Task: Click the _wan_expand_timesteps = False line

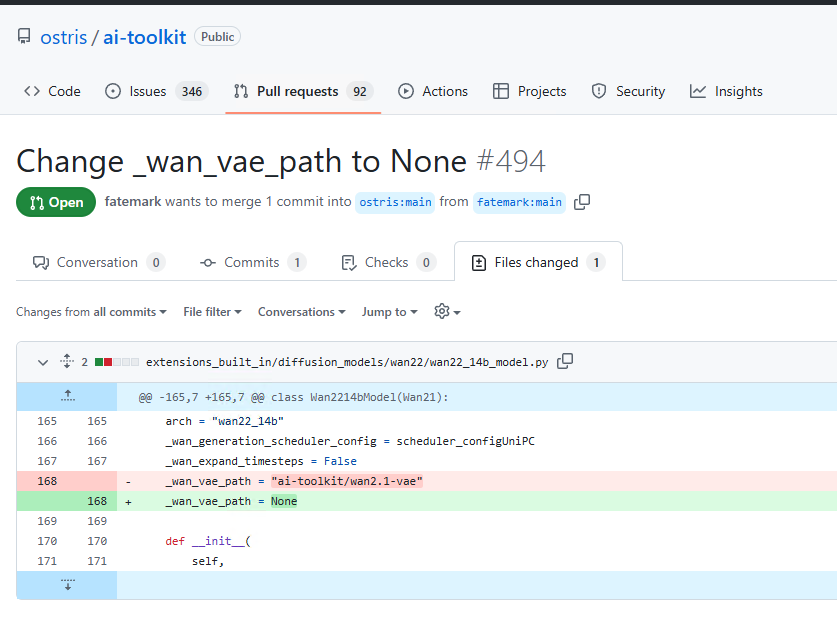Action: click(x=260, y=461)
